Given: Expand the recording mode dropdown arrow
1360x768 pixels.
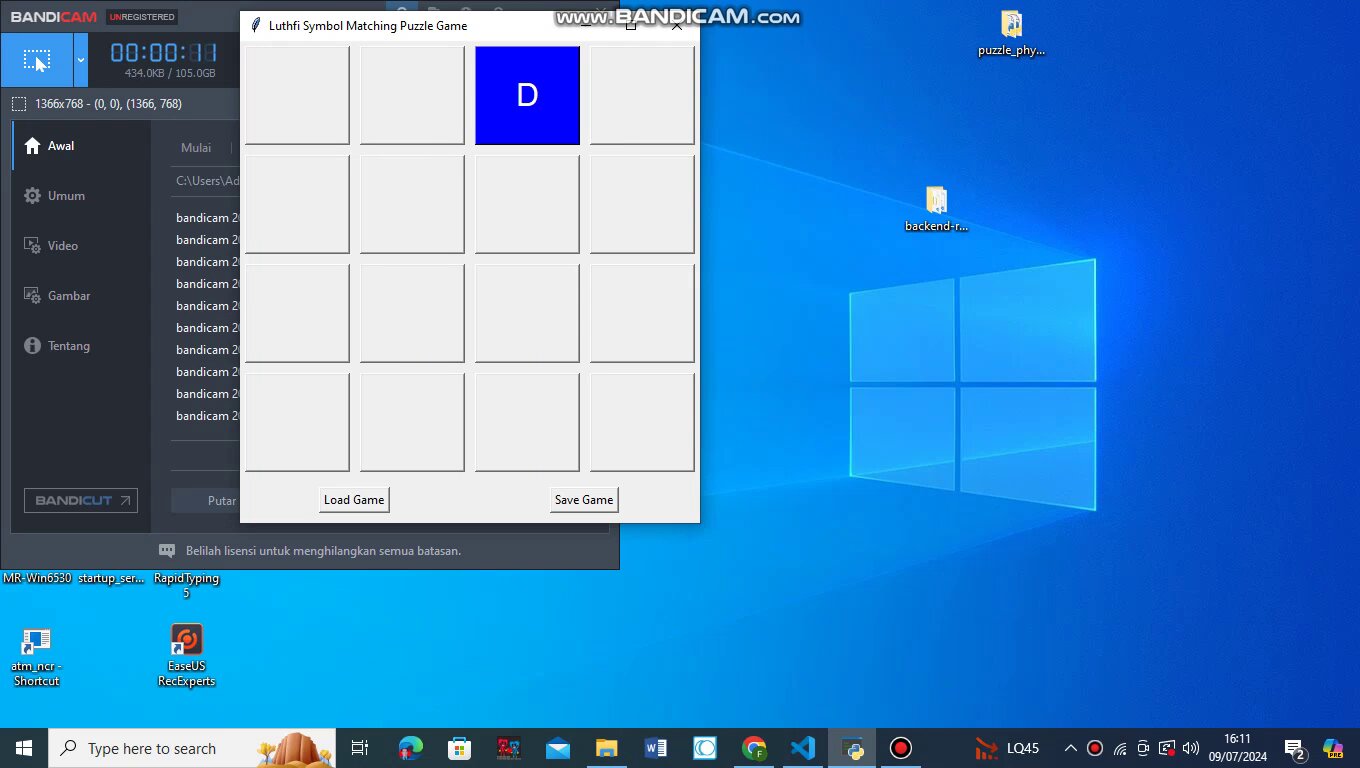Looking at the screenshot, I should pyautogui.click(x=81, y=61).
